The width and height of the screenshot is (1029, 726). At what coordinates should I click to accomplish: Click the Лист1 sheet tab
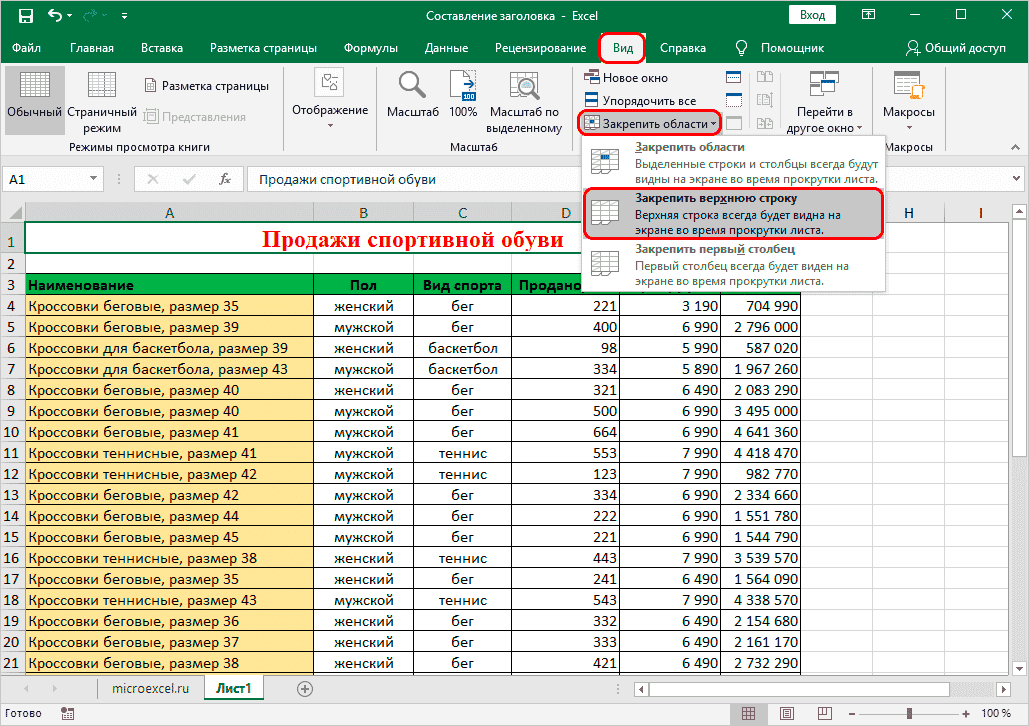[233, 688]
